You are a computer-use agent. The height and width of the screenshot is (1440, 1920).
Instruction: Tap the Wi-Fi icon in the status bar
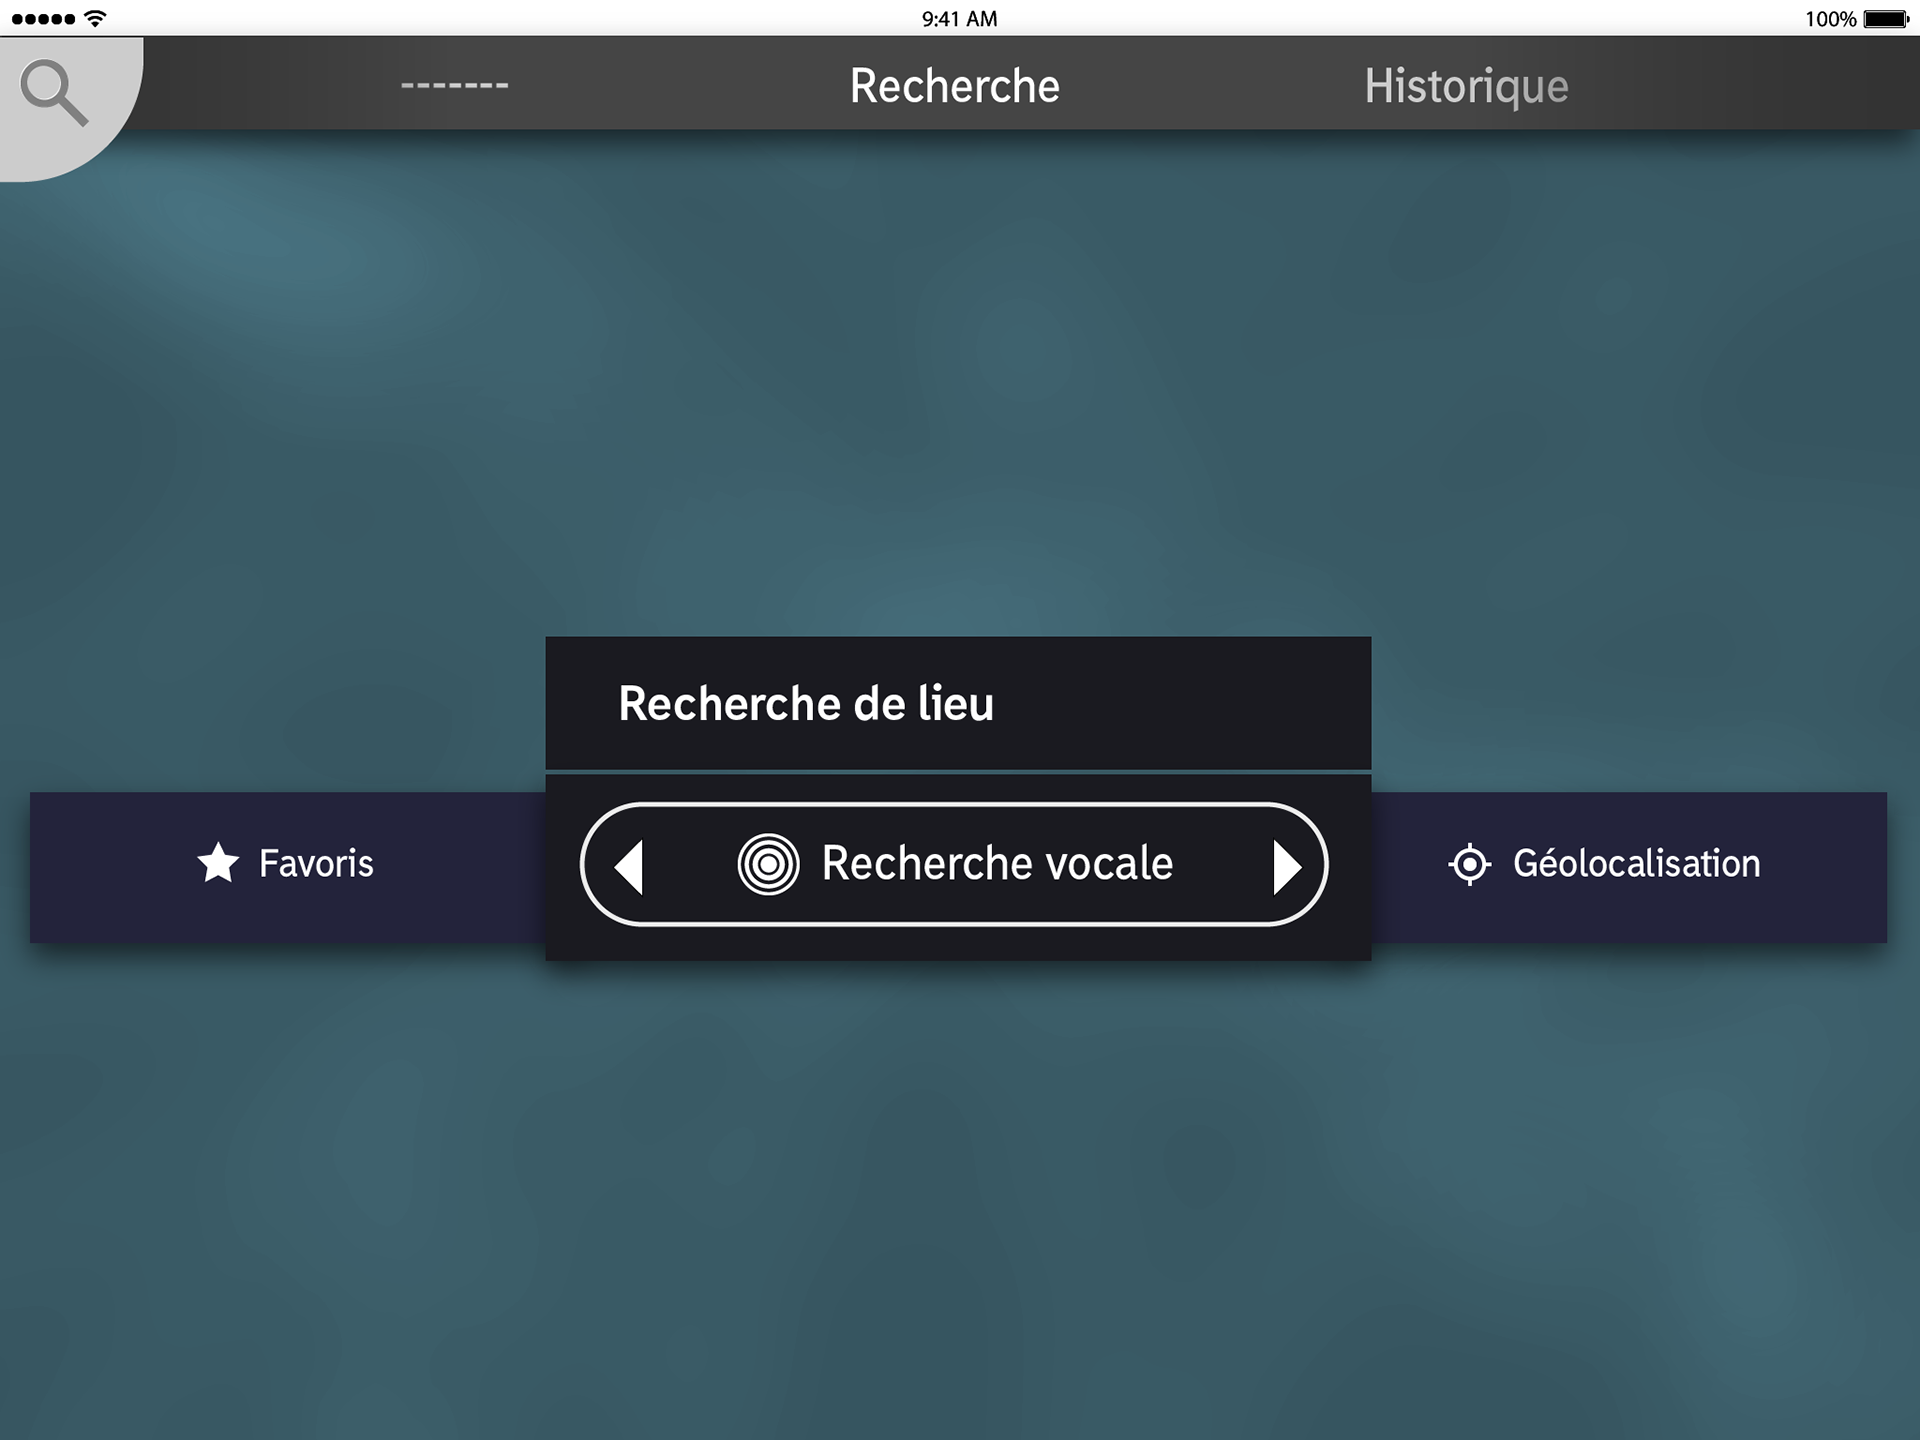[95, 18]
